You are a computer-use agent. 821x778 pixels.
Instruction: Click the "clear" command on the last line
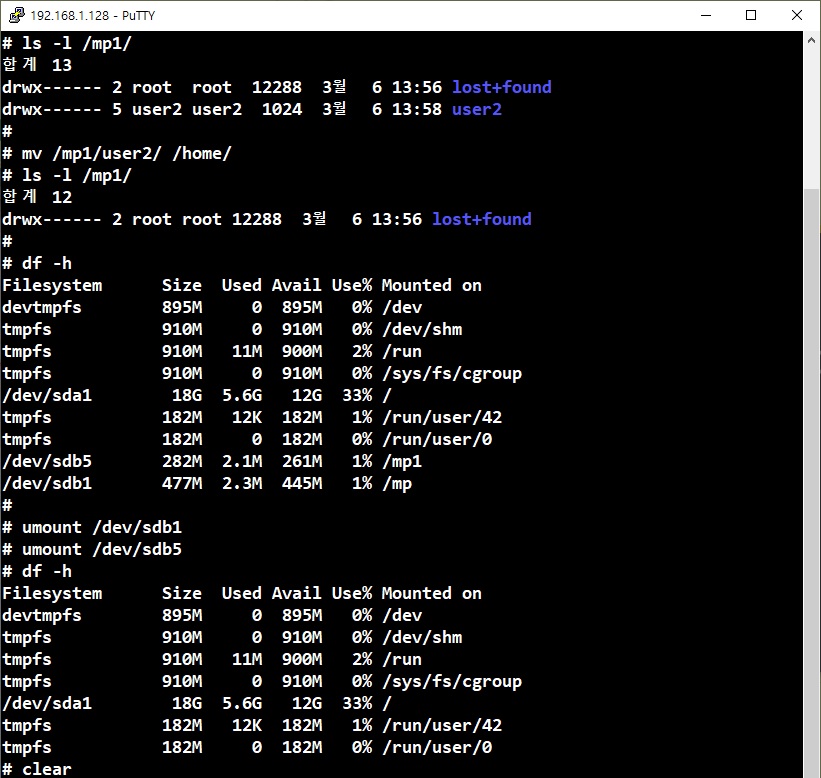coord(47,769)
